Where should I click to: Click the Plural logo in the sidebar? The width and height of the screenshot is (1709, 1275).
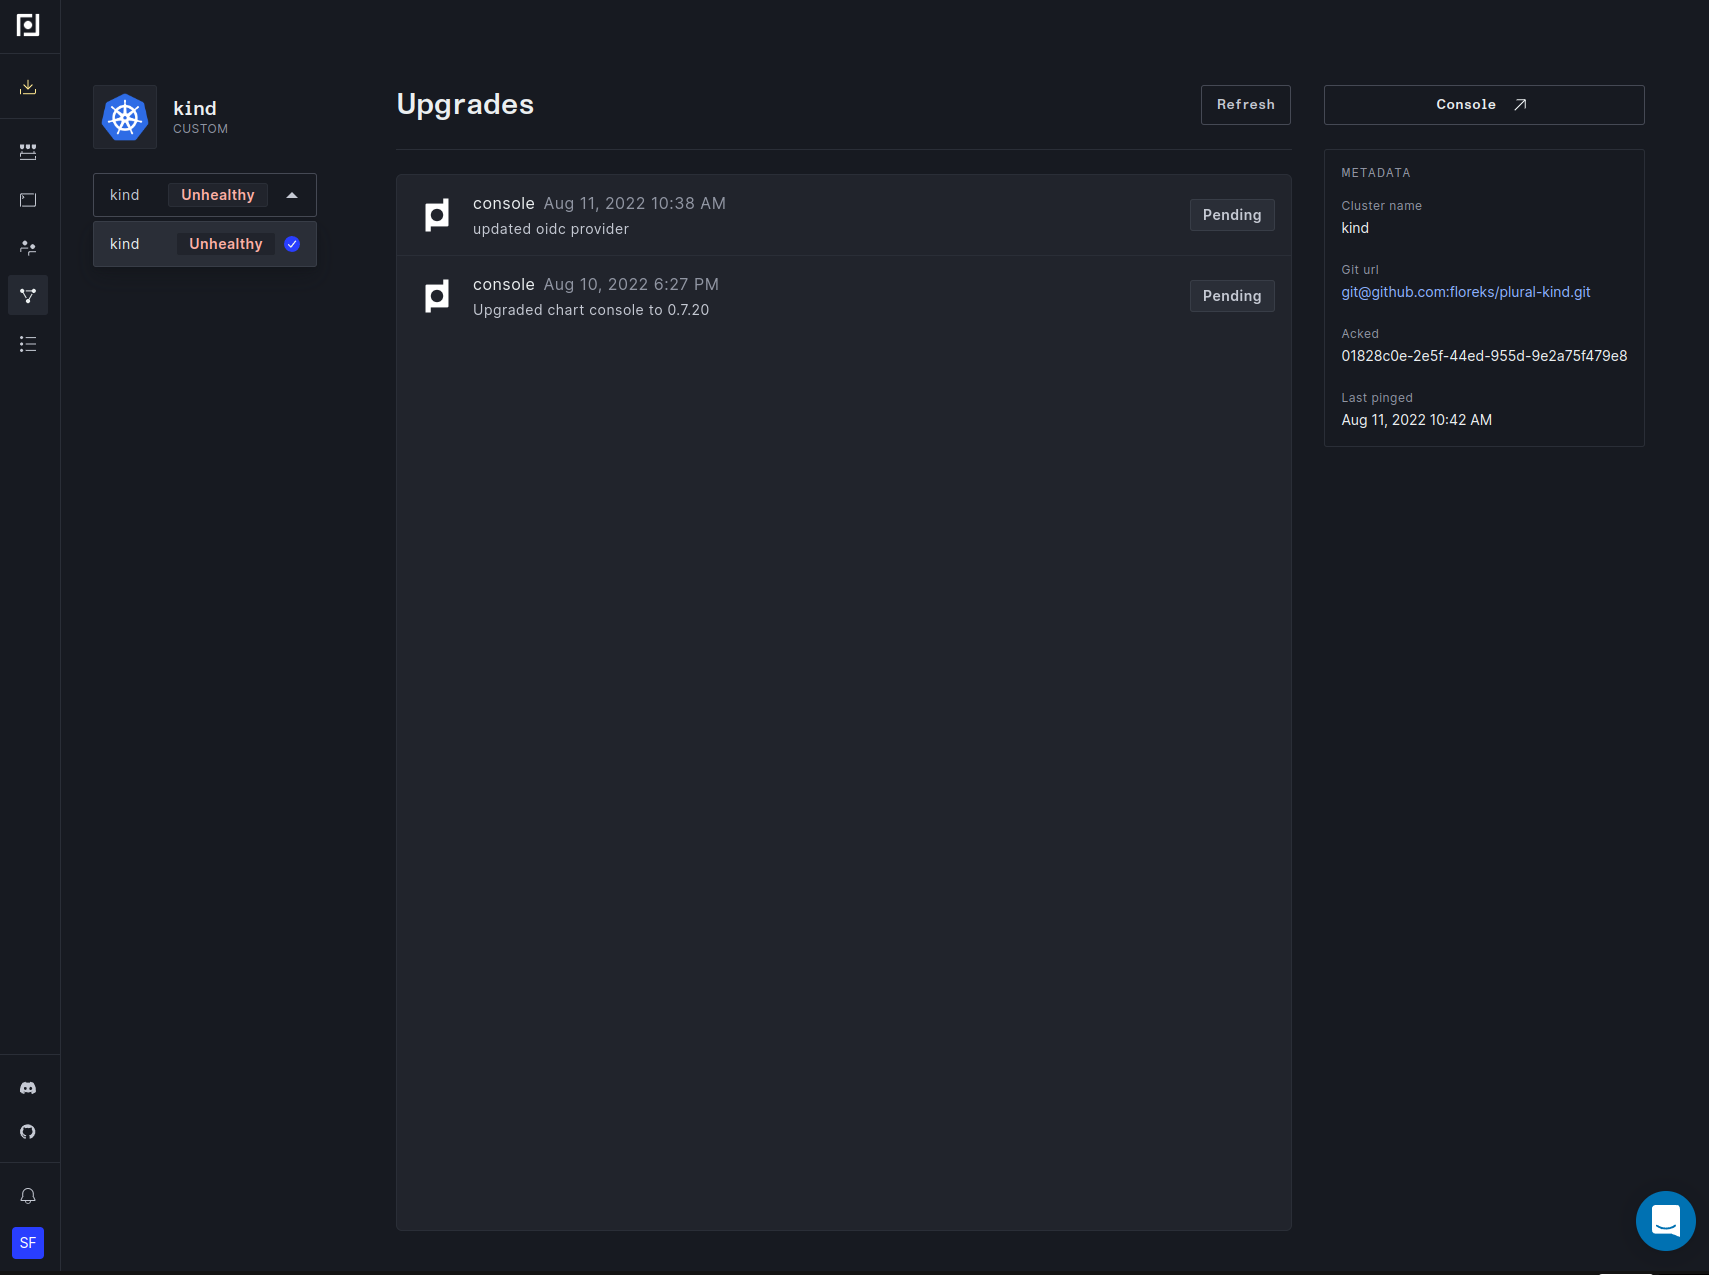pos(28,25)
